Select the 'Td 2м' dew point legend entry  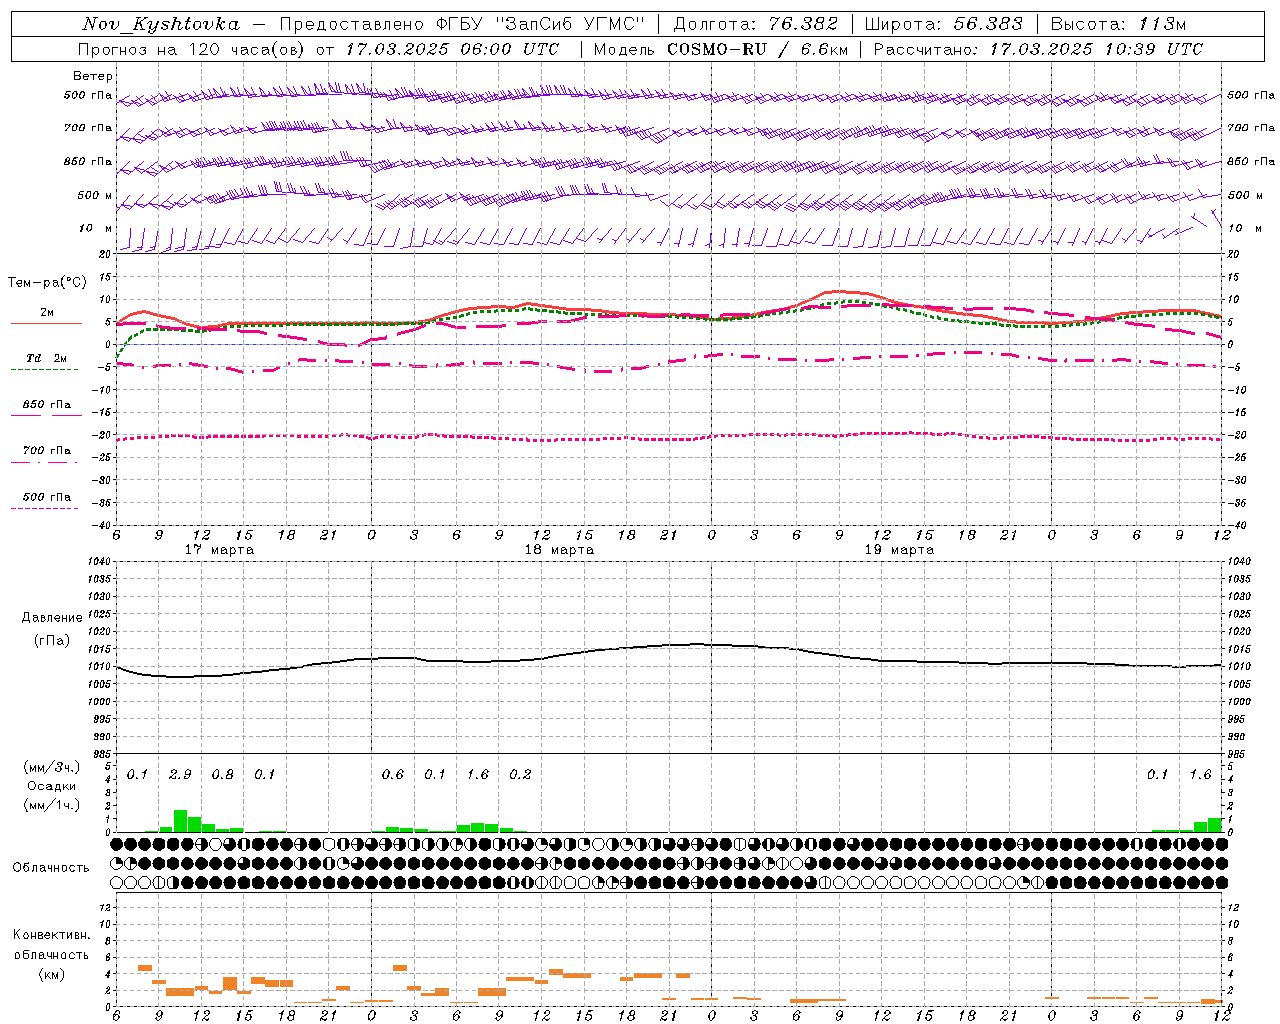click(46, 358)
